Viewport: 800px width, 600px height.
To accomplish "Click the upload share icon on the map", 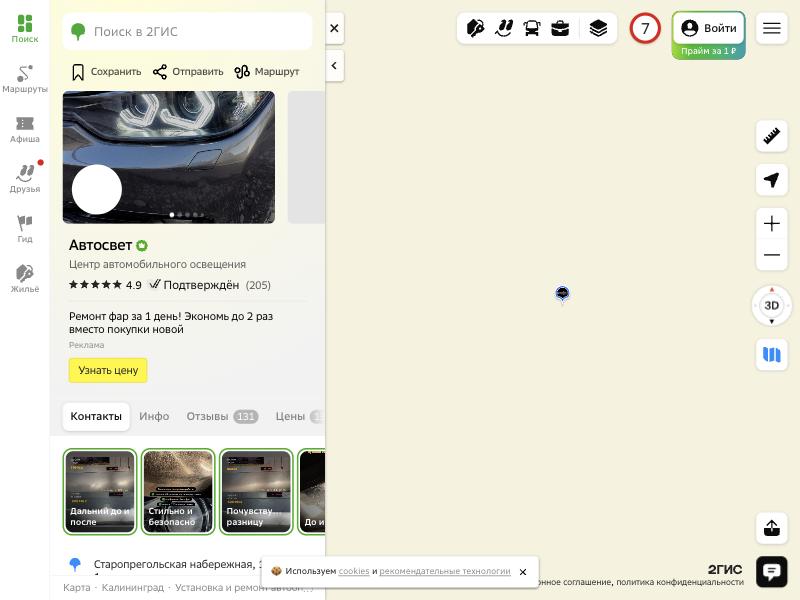I will (771, 528).
